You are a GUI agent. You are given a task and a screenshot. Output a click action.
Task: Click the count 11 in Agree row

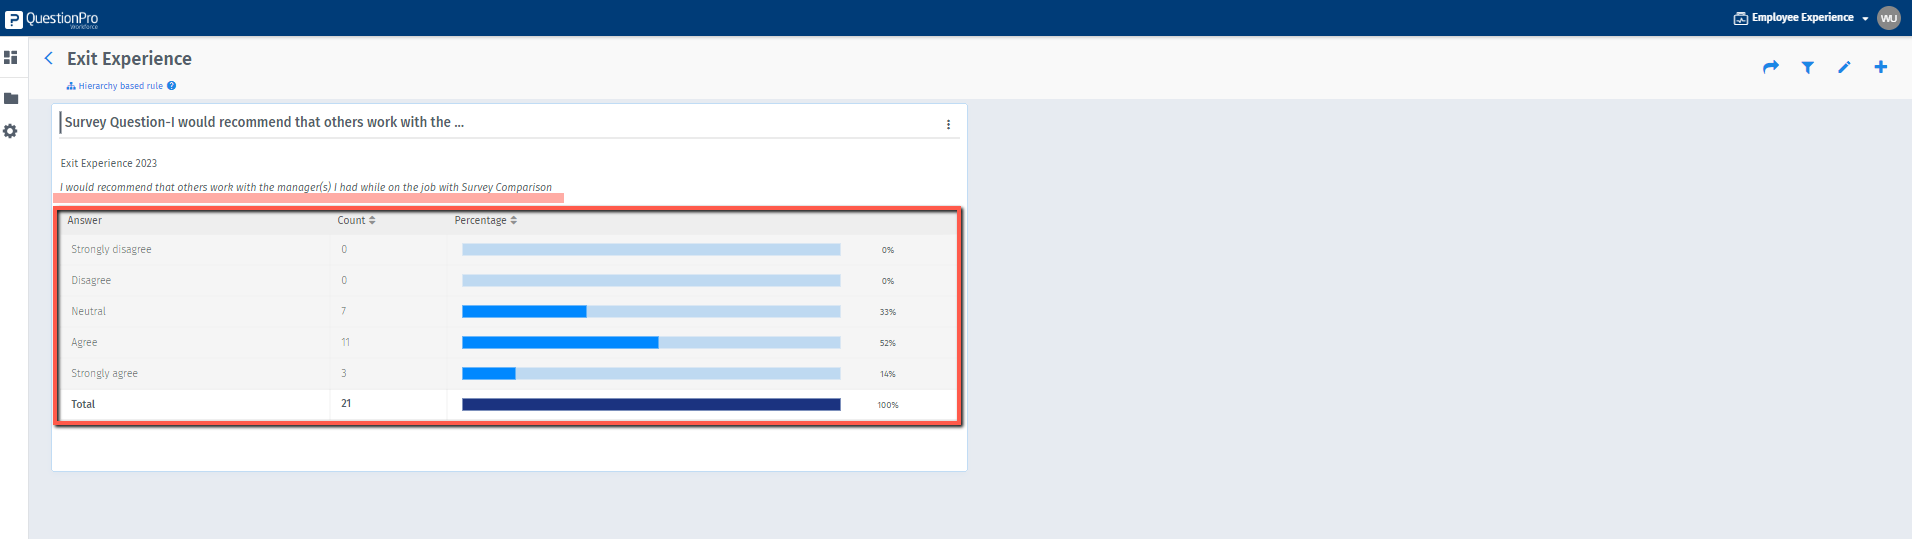tap(345, 342)
